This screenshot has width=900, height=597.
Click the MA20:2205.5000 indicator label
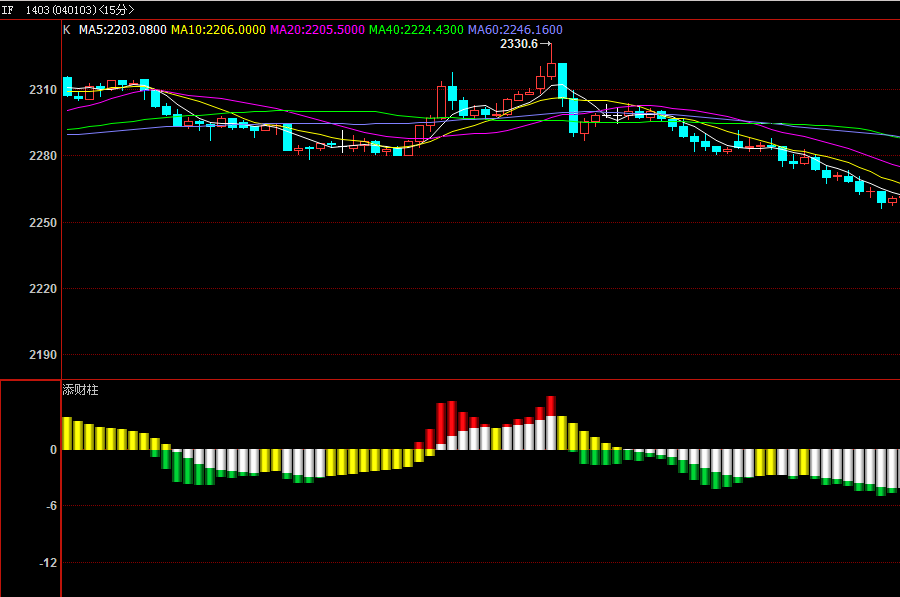pyautogui.click(x=317, y=30)
